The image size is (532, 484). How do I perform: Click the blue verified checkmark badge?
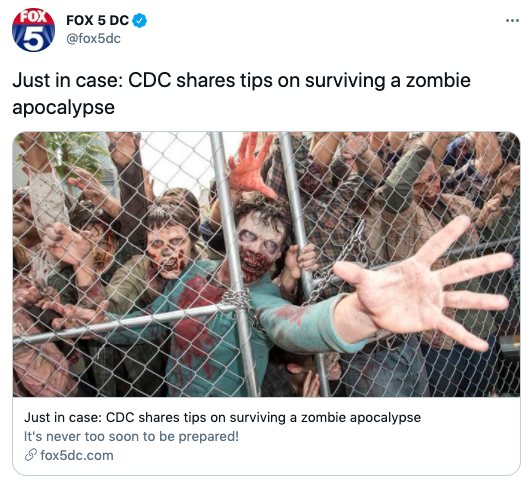pos(139,20)
